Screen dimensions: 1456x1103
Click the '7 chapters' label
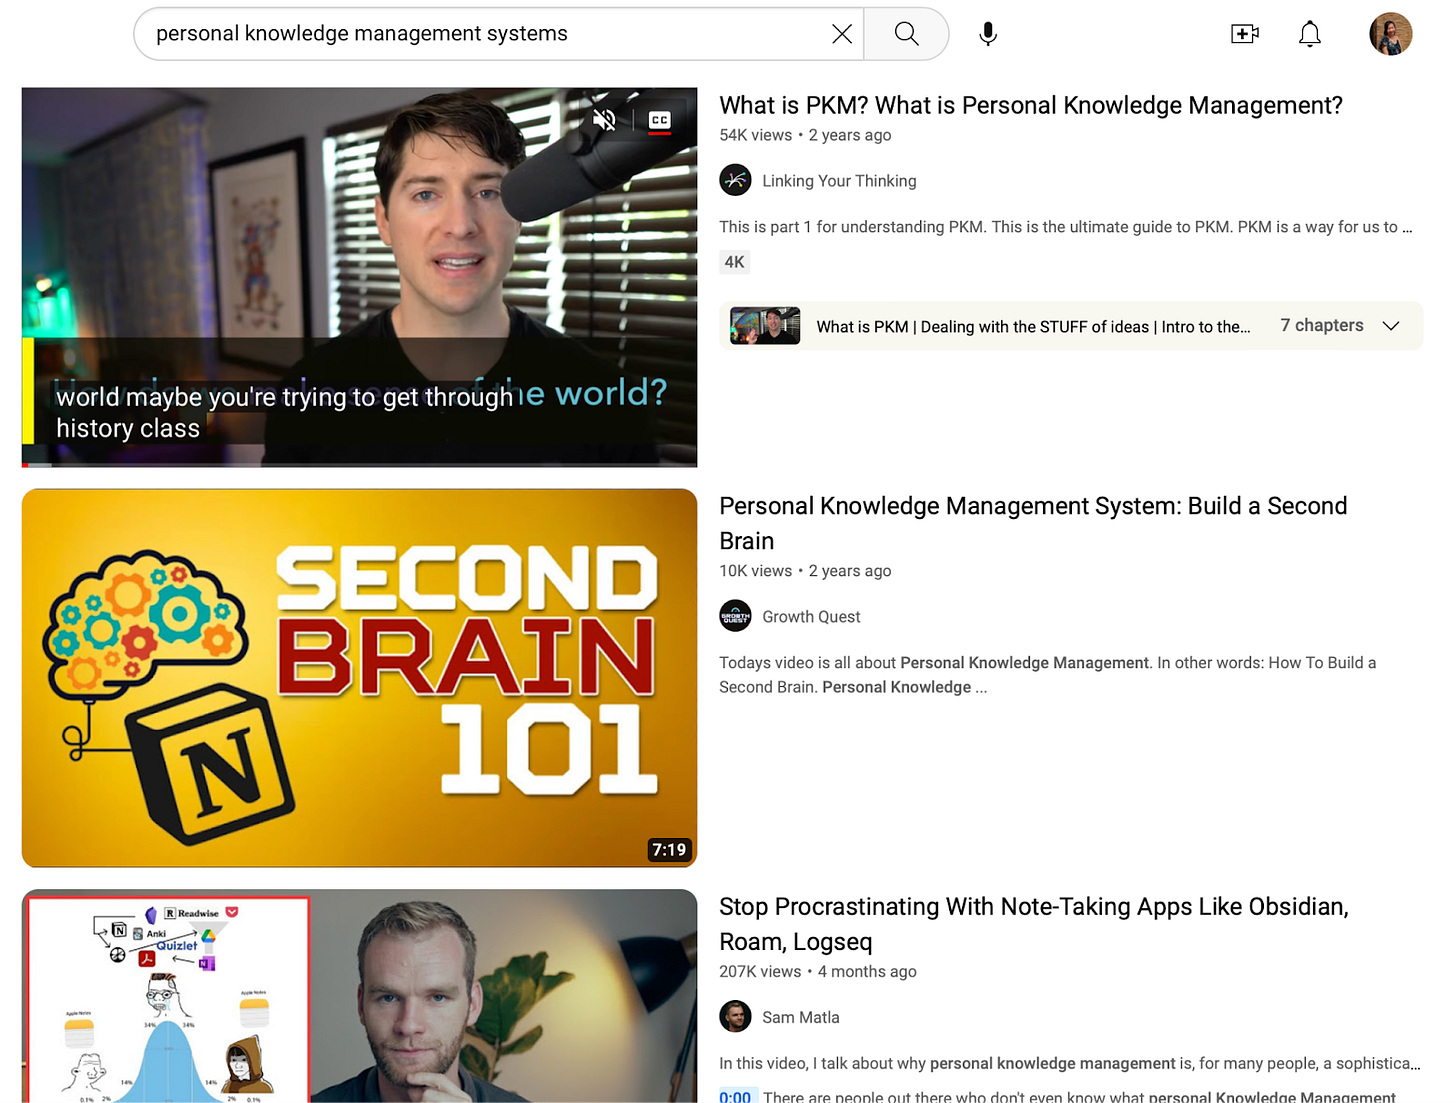click(1322, 326)
